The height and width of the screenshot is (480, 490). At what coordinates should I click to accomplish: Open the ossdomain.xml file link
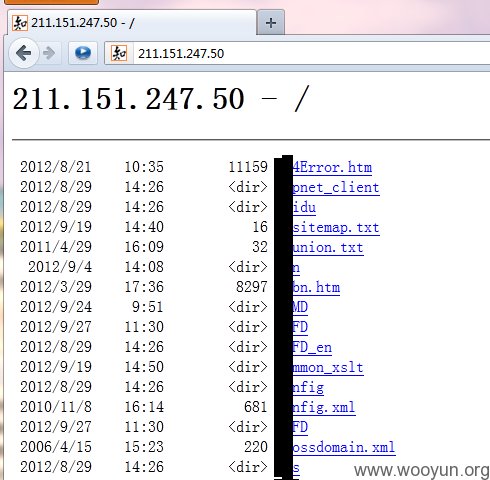click(x=344, y=447)
